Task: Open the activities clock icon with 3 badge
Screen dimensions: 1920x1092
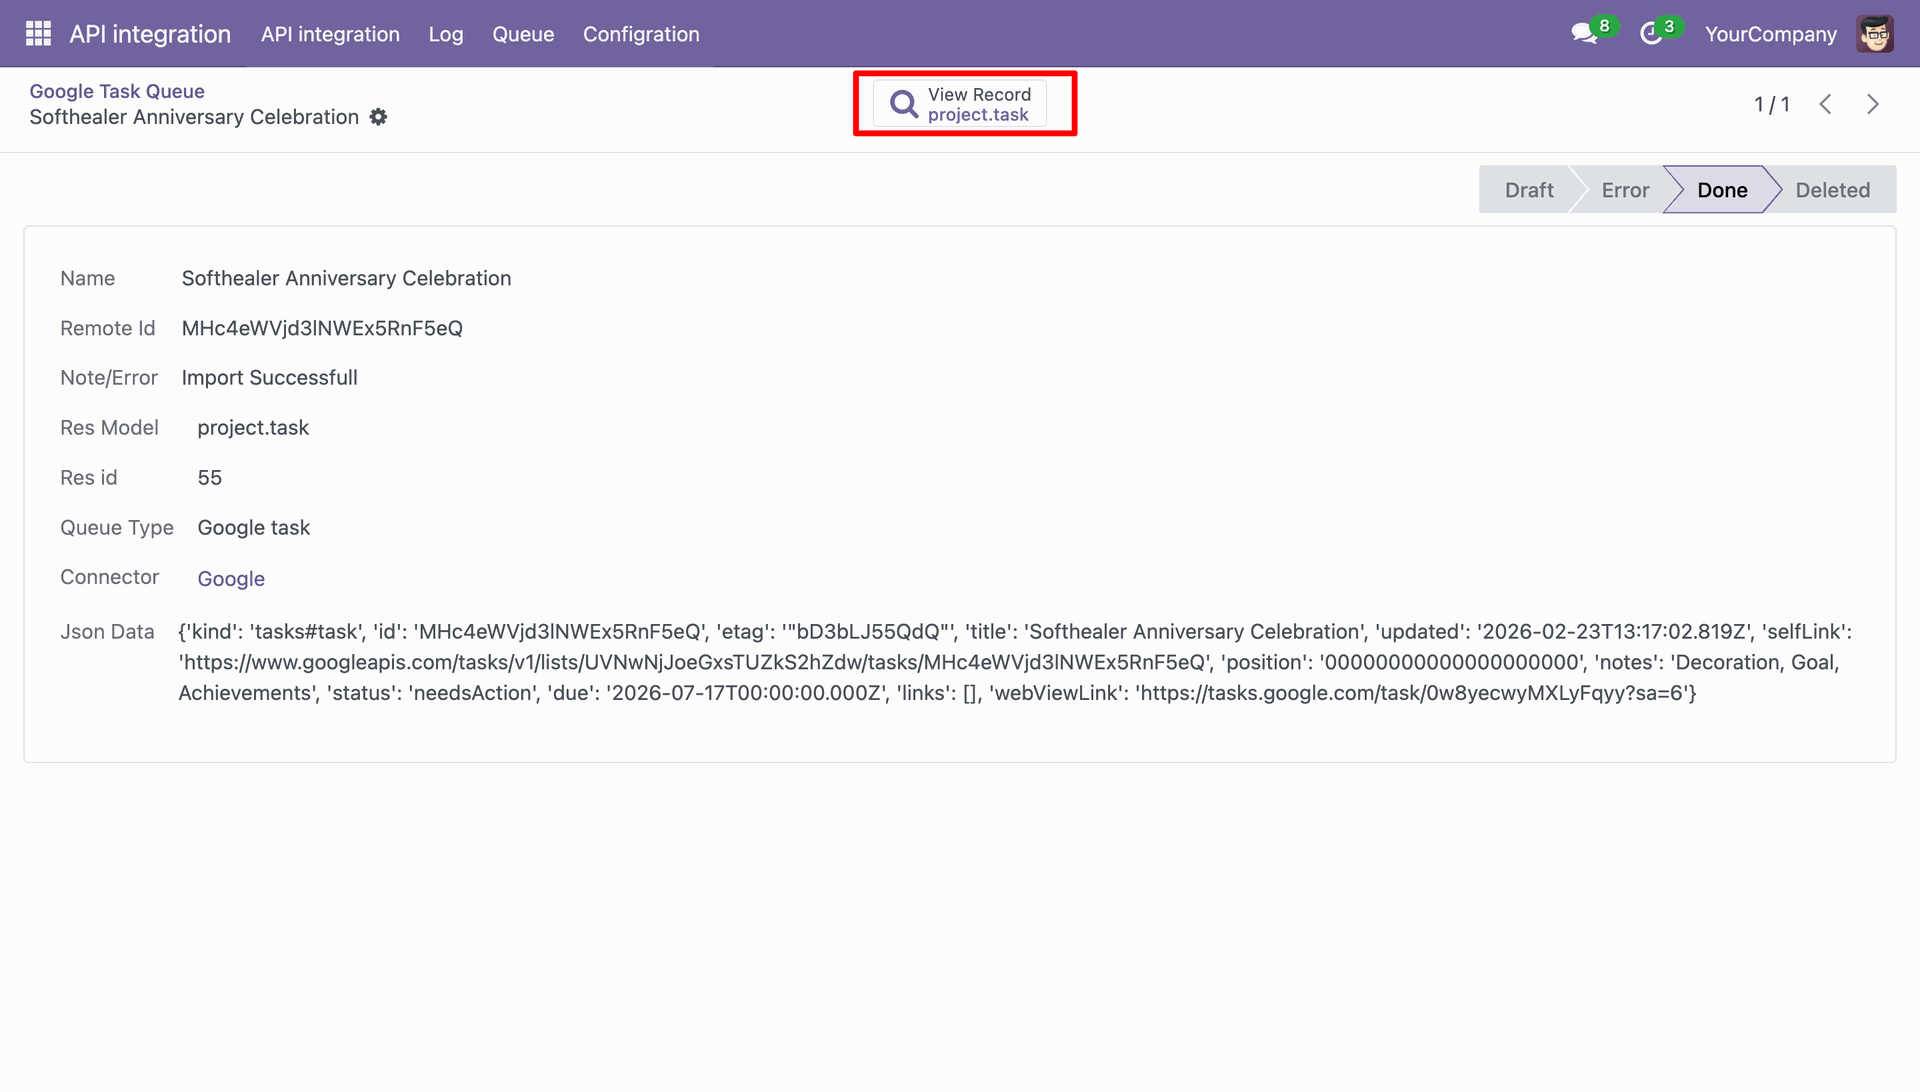Action: tap(1651, 34)
